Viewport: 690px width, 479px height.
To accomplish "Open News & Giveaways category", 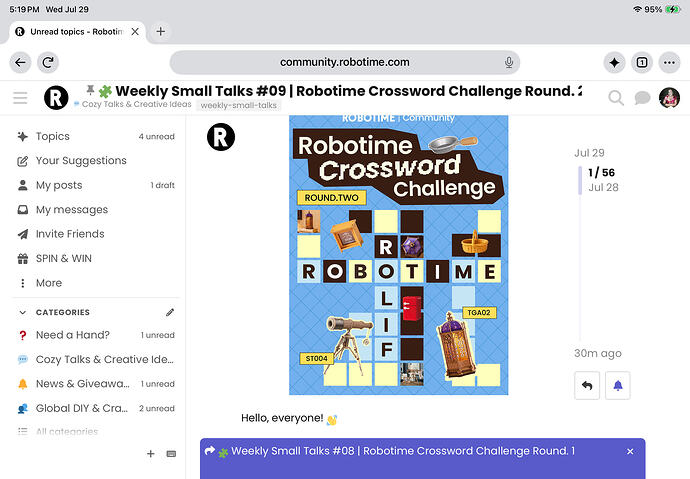I will [95, 384].
